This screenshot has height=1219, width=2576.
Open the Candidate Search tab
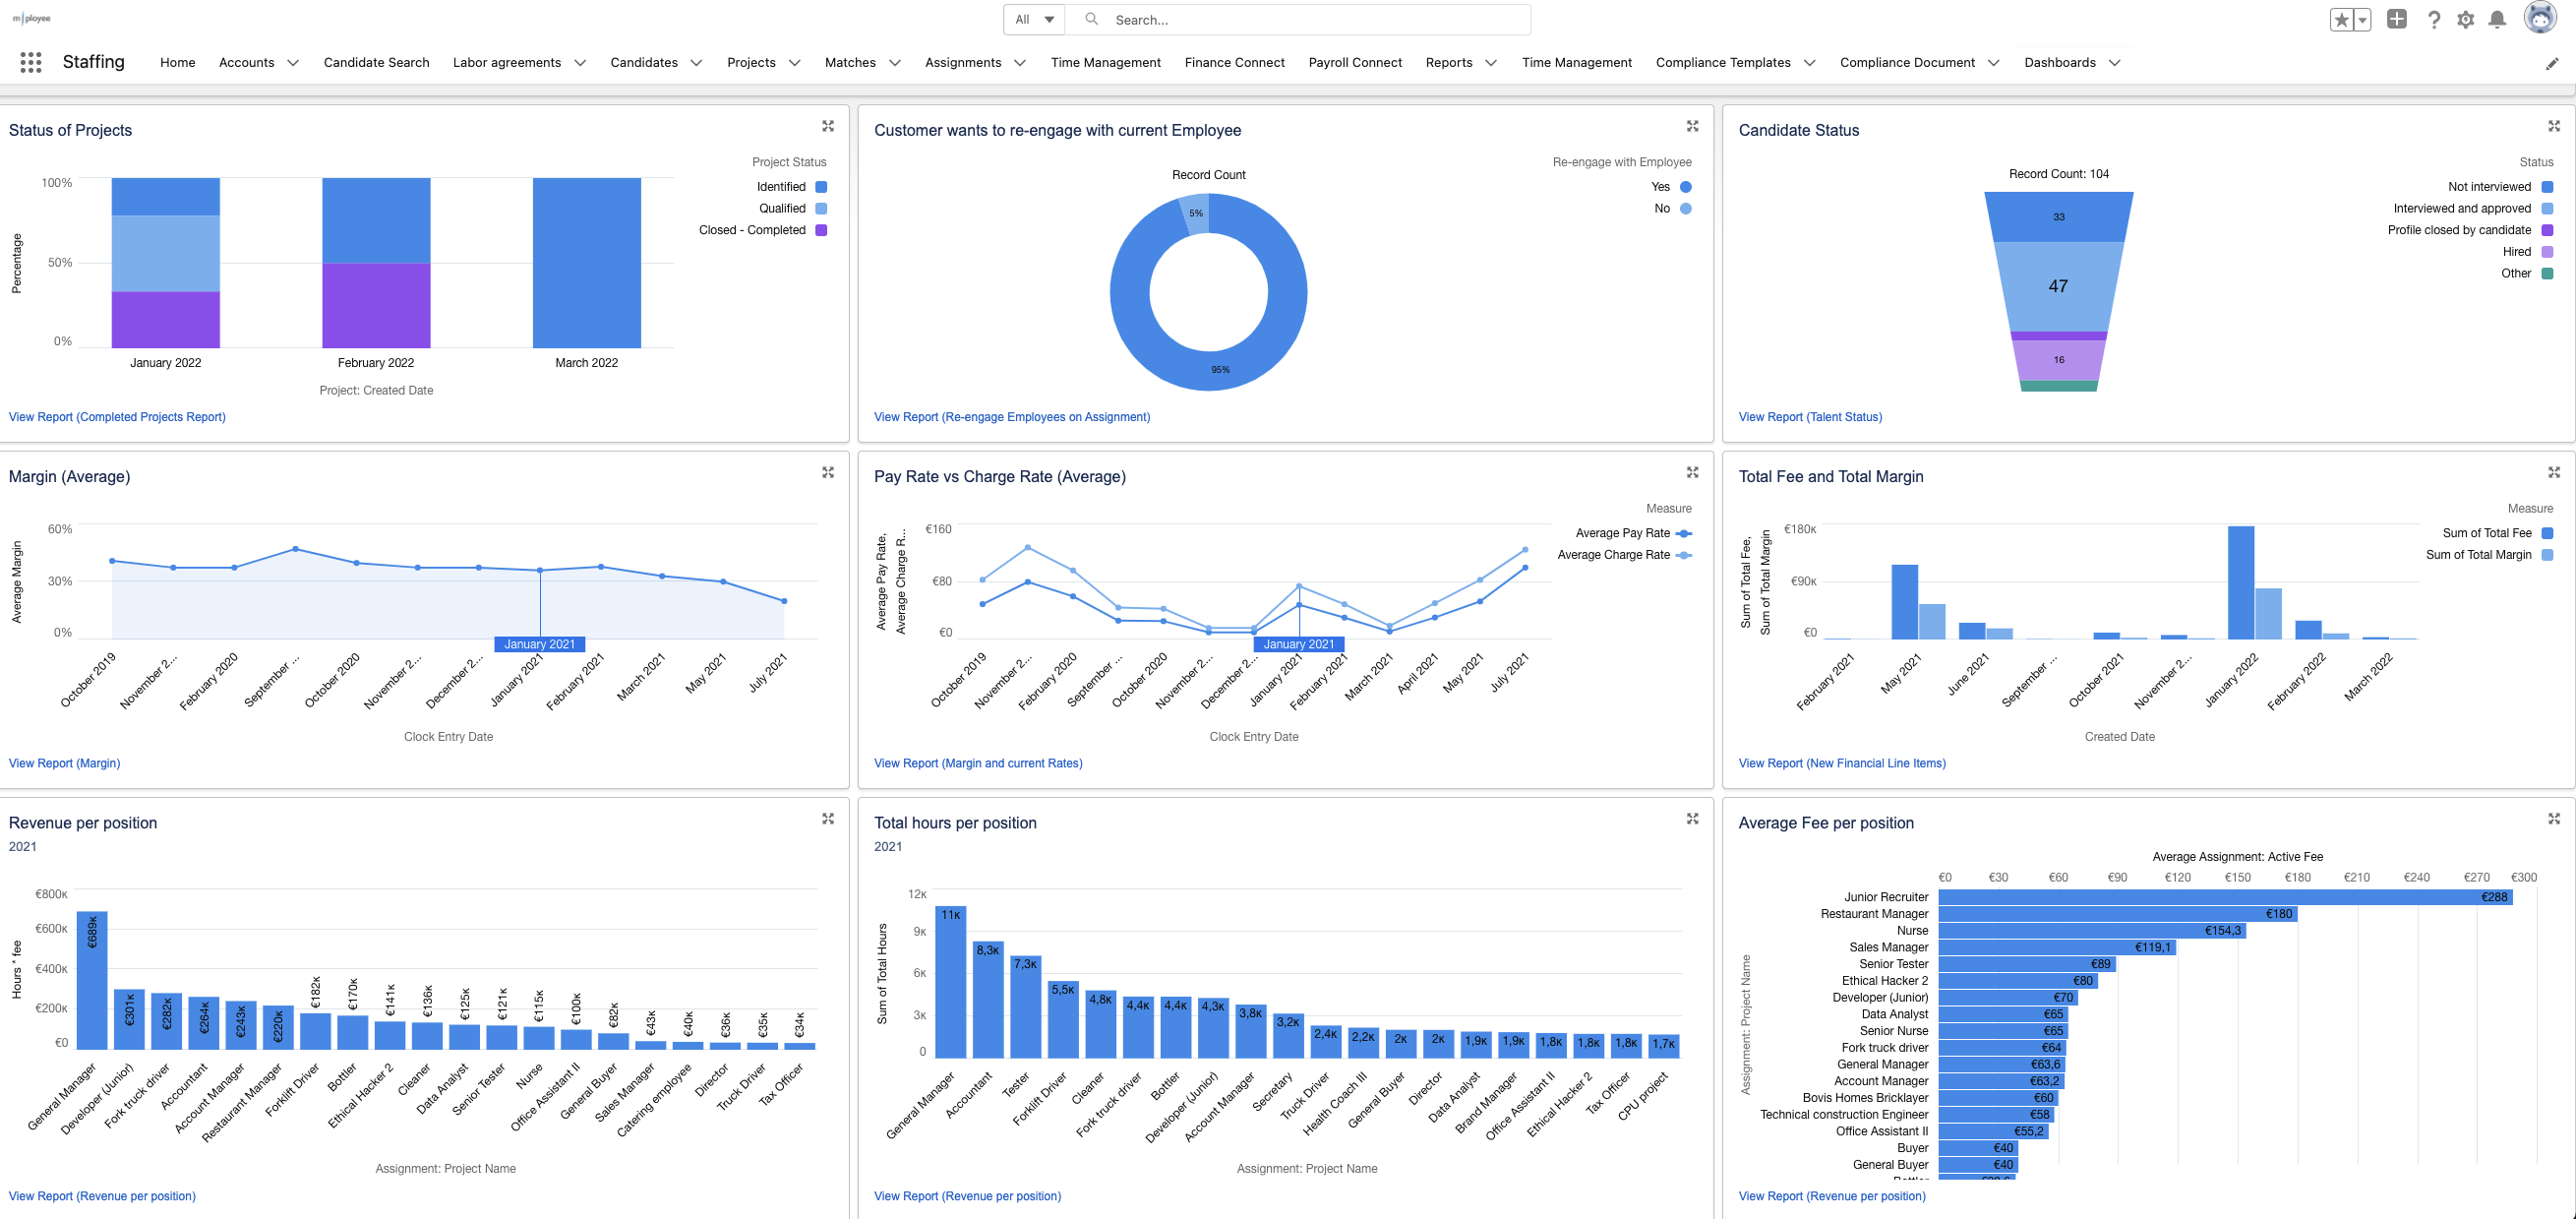pyautogui.click(x=376, y=62)
